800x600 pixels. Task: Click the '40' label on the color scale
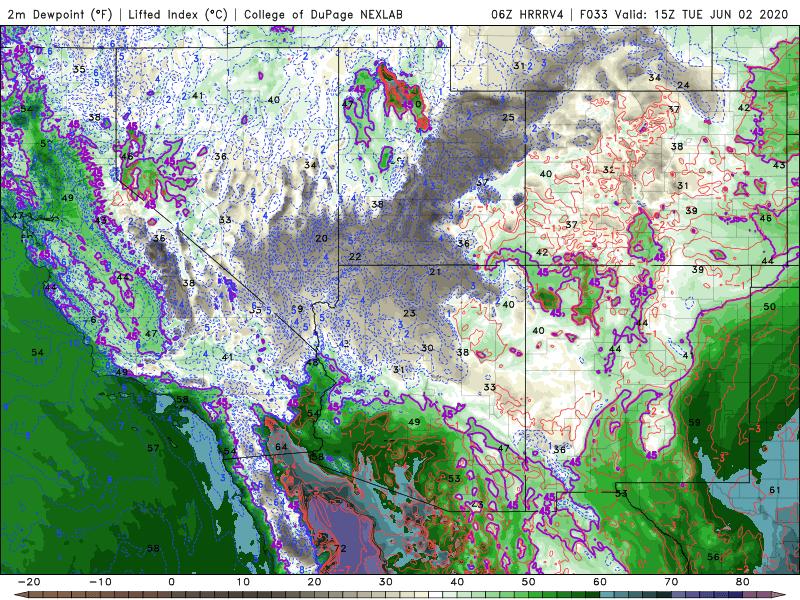coord(457,582)
